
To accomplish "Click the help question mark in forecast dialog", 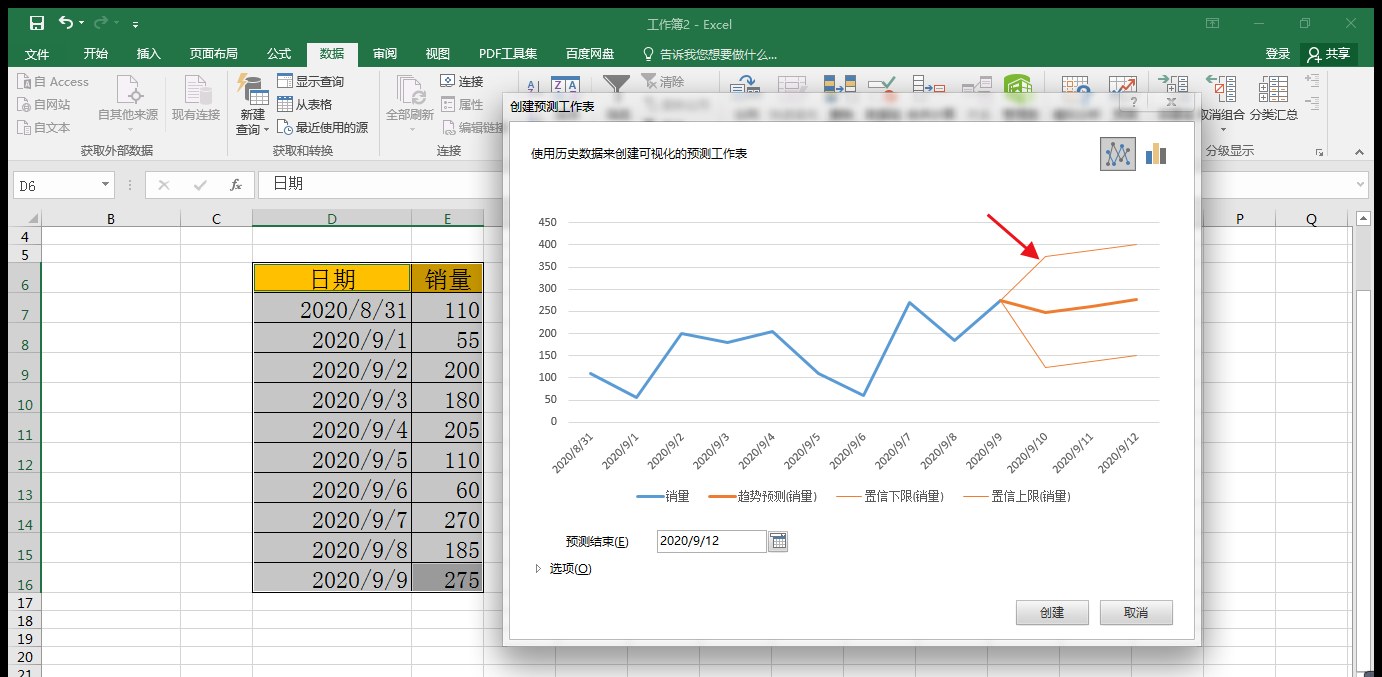I will [x=1133, y=102].
